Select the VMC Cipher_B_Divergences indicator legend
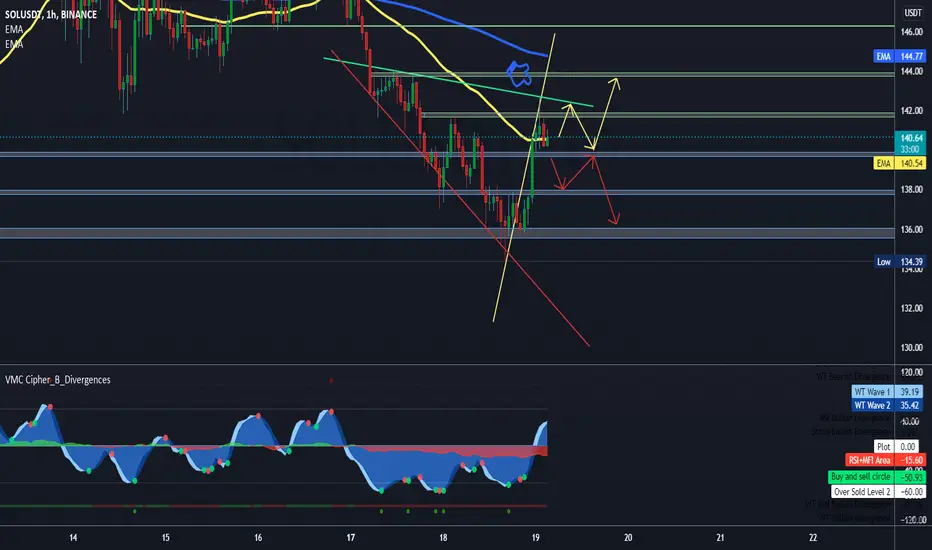The height and width of the screenshot is (550, 932). pyautogui.click(x=58, y=380)
